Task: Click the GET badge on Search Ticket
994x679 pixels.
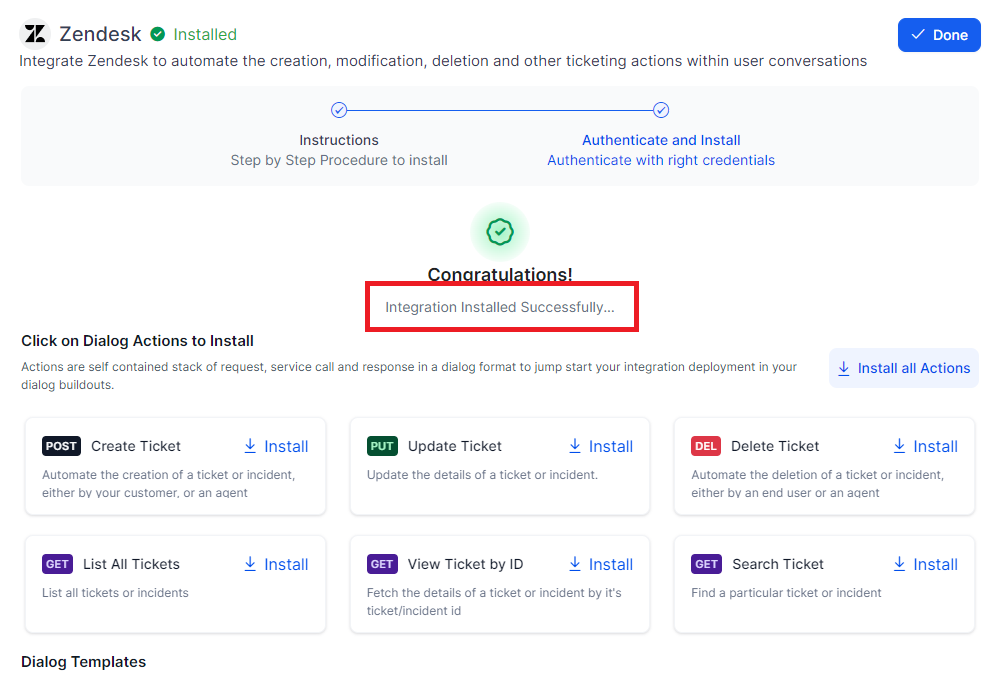Action: tap(706, 564)
